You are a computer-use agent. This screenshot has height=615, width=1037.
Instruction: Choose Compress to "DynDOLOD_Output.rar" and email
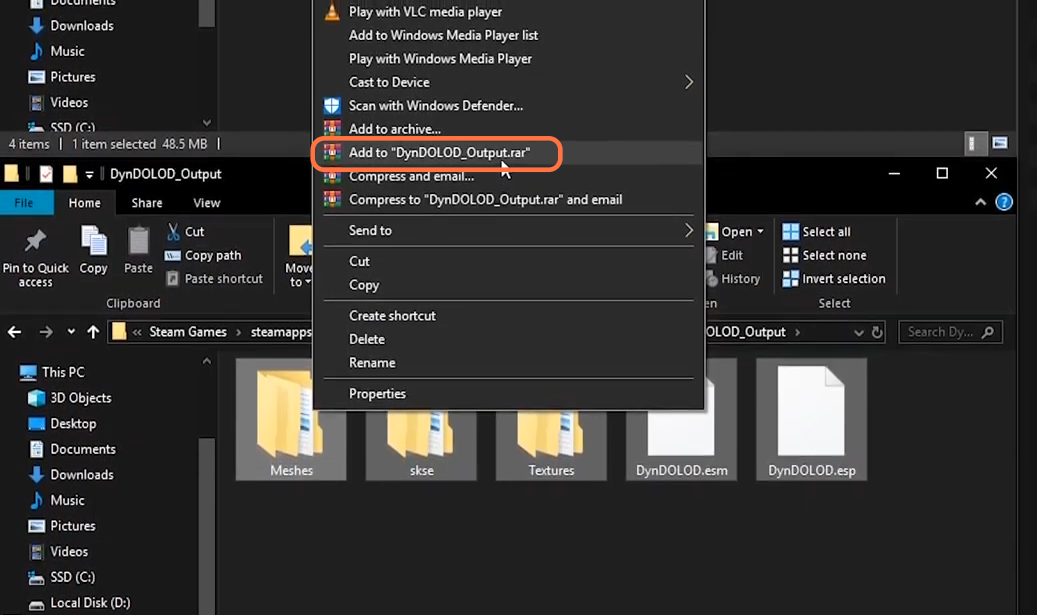pos(485,200)
